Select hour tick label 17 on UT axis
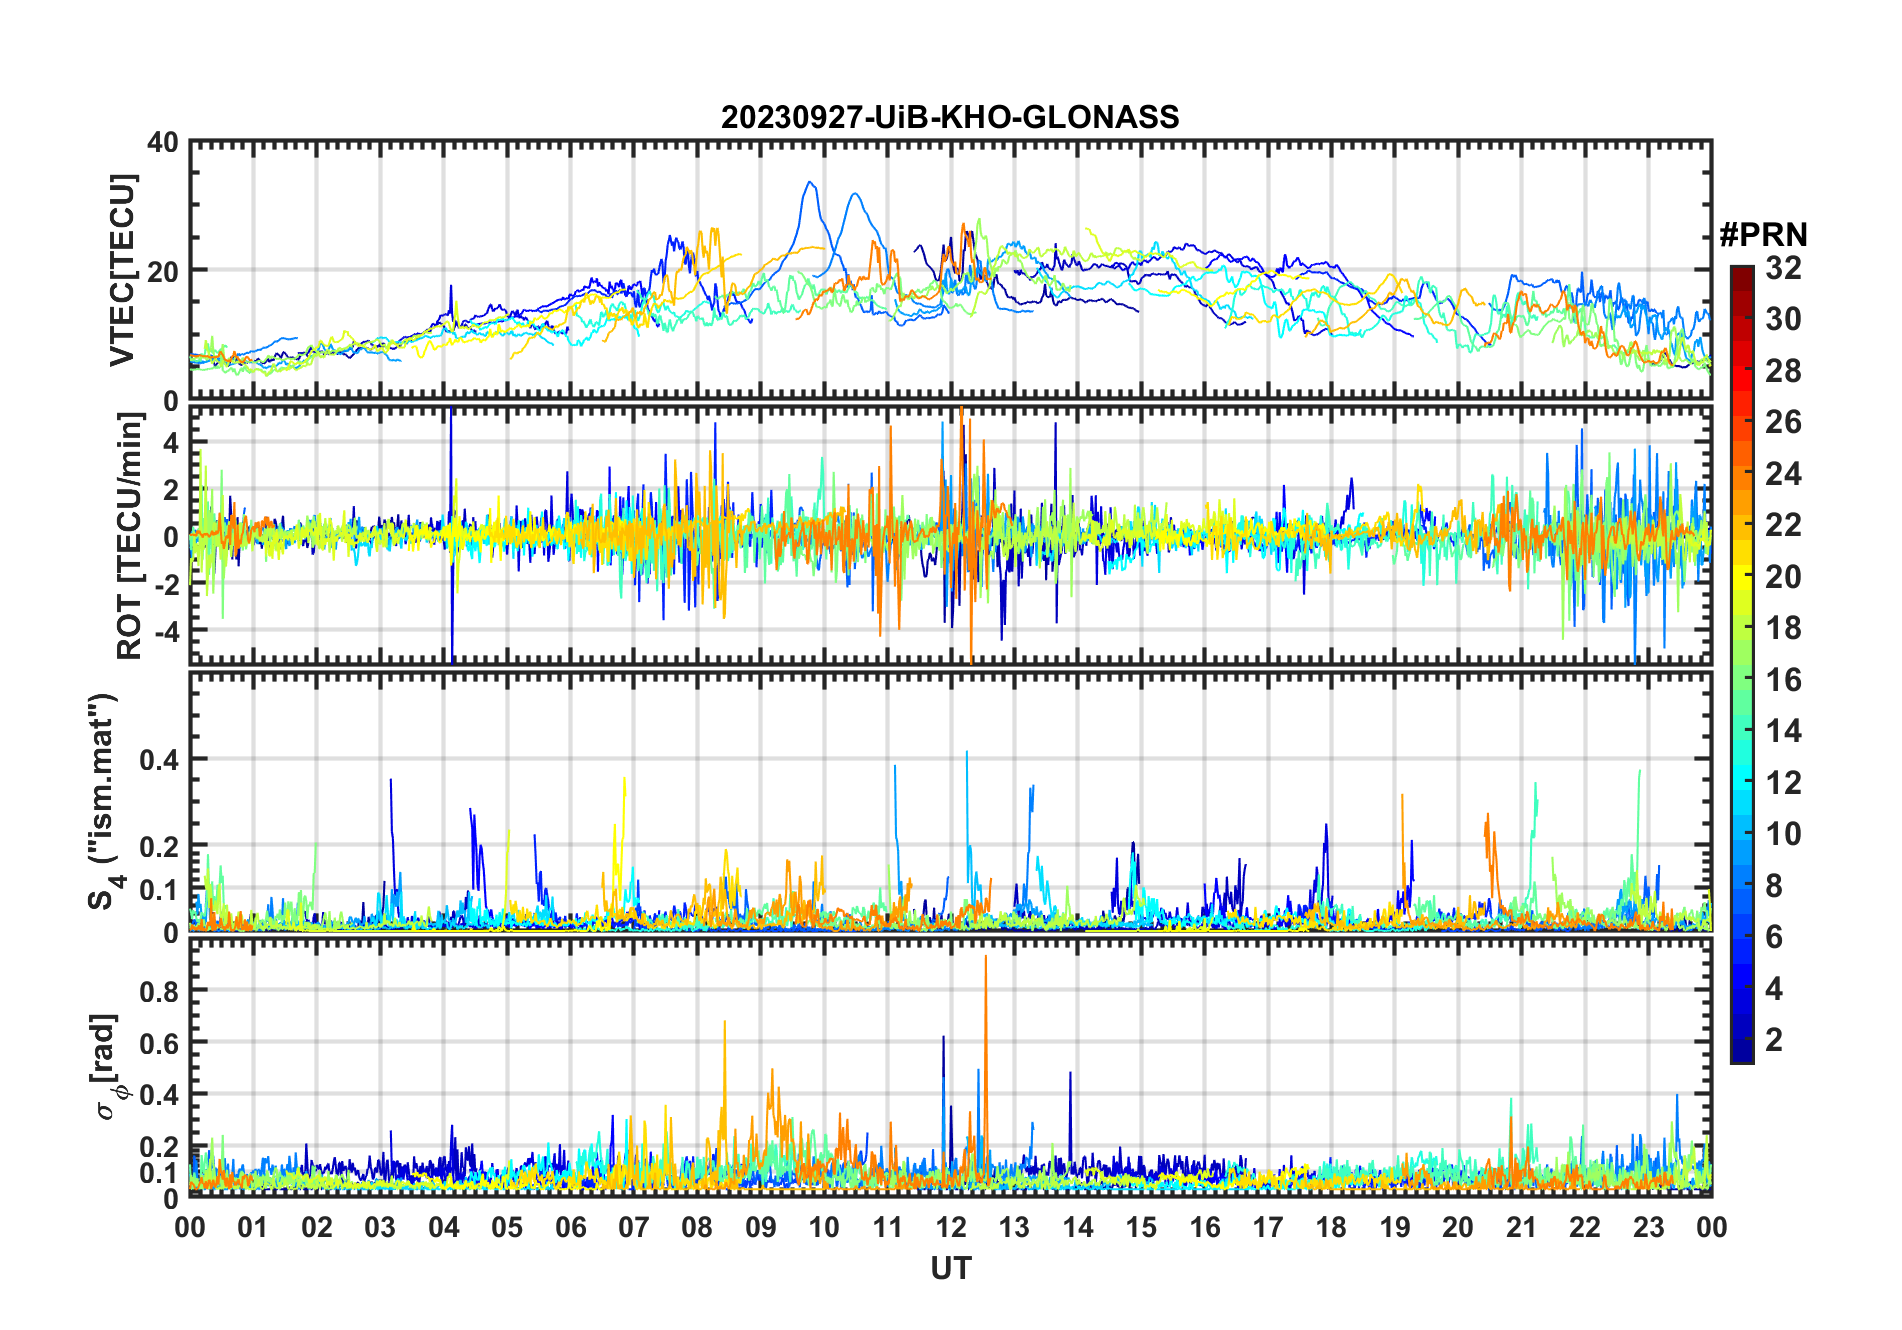 [1268, 1227]
